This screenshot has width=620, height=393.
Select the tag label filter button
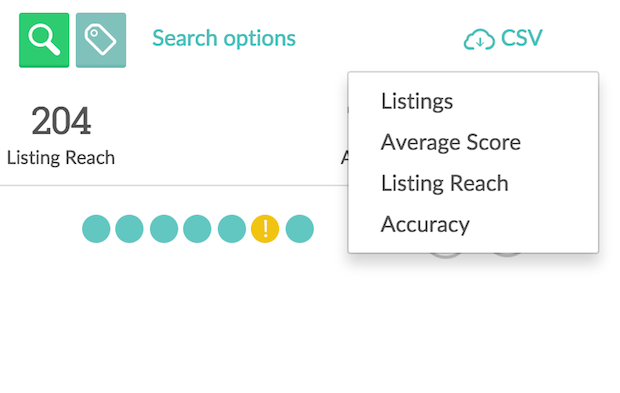click(101, 40)
